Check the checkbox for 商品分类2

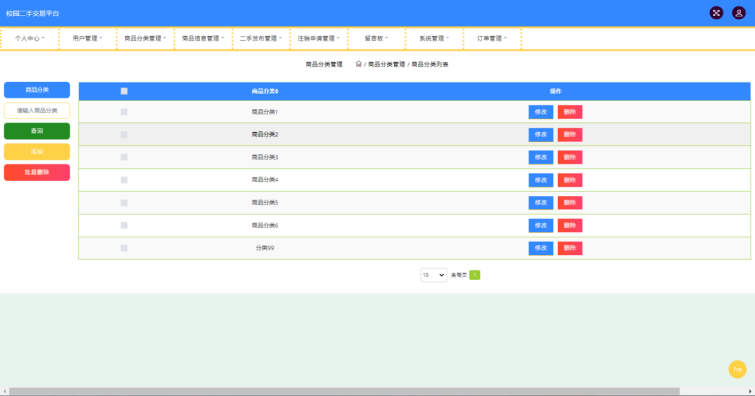click(x=124, y=134)
